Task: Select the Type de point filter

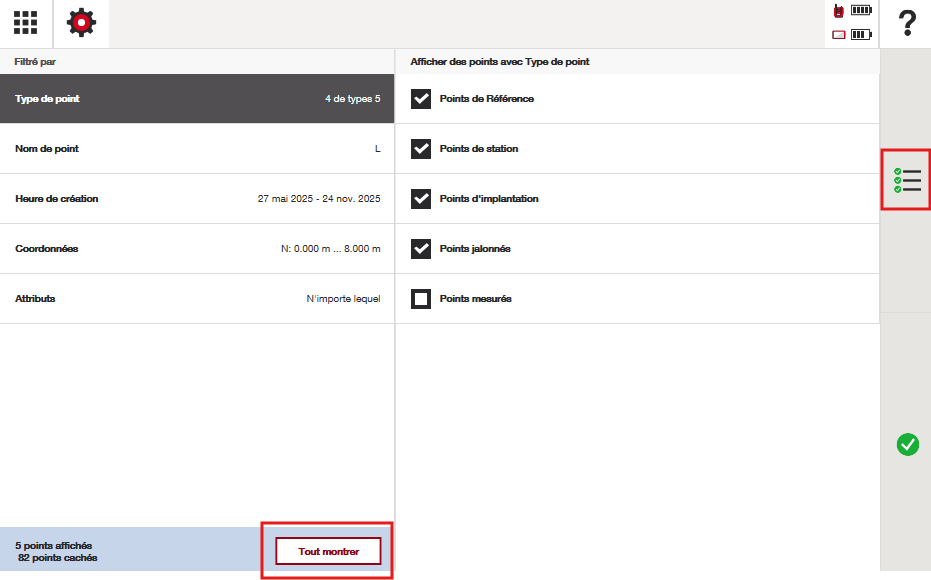Action: point(197,99)
